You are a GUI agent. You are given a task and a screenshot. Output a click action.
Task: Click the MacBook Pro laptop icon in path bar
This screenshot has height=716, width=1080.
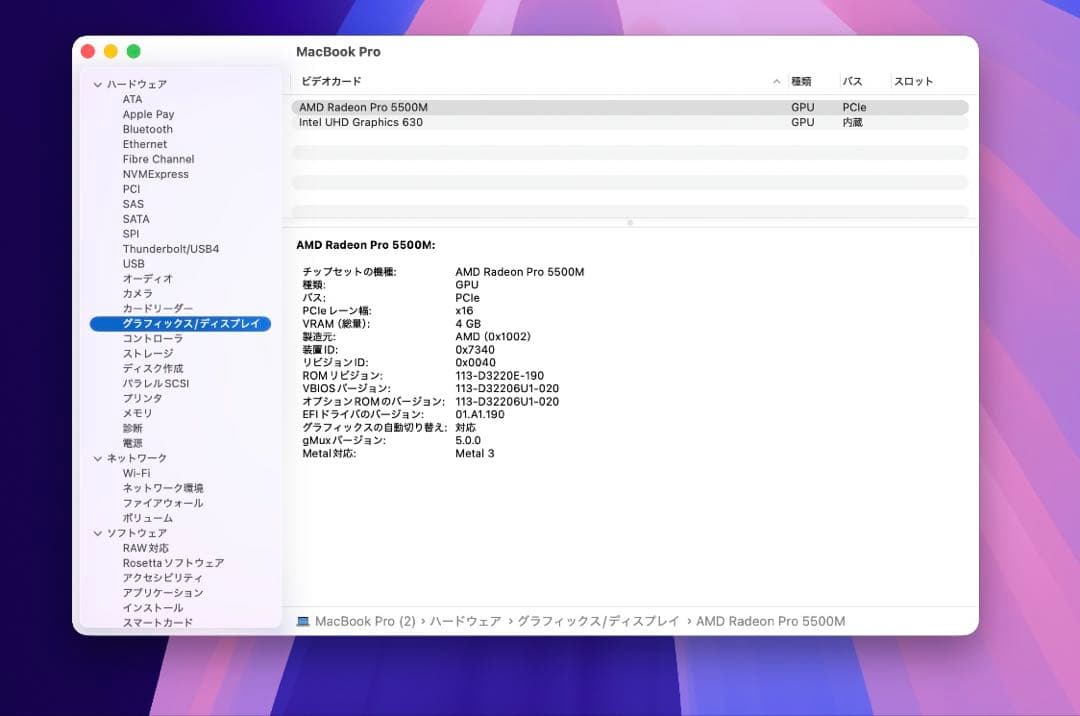[x=303, y=621]
